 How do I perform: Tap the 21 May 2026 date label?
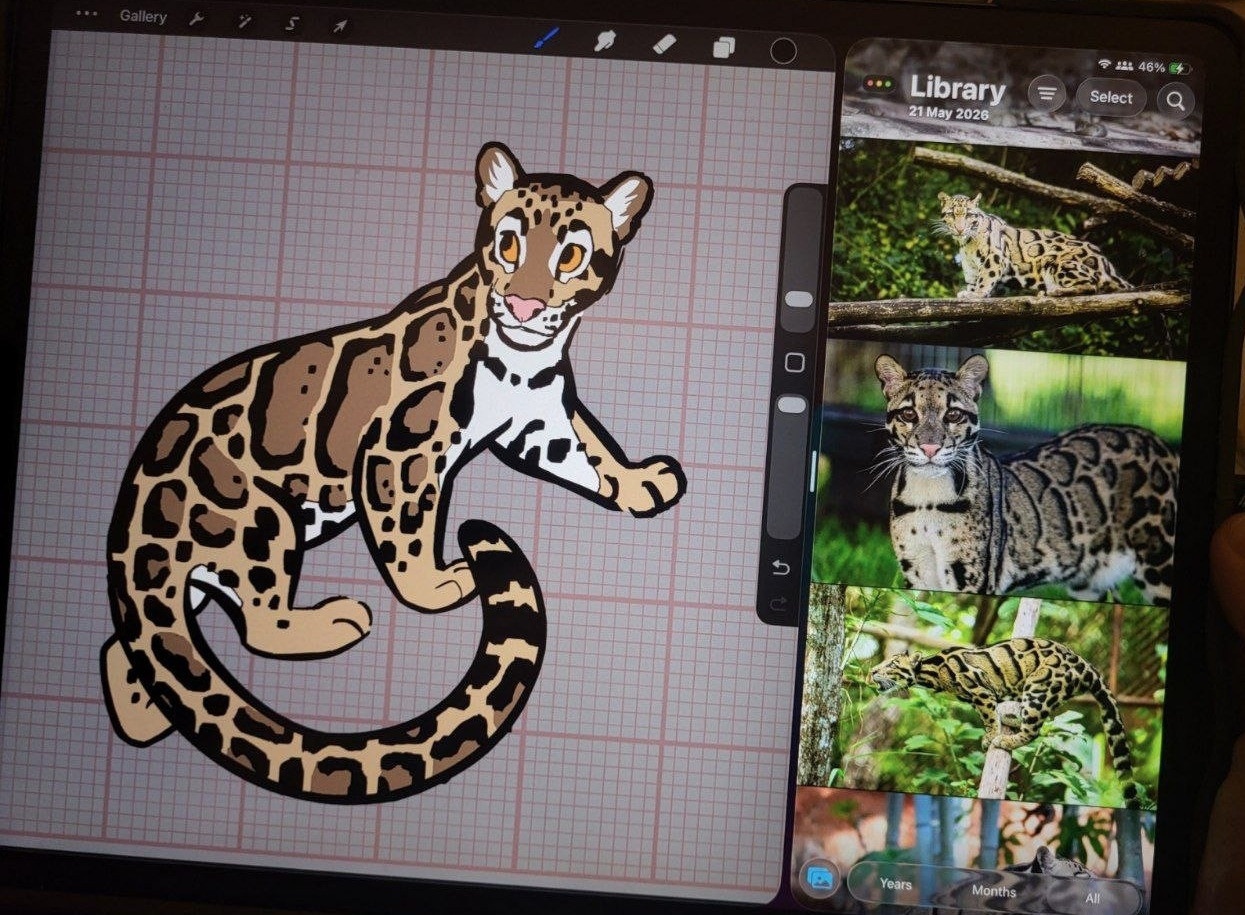948,113
